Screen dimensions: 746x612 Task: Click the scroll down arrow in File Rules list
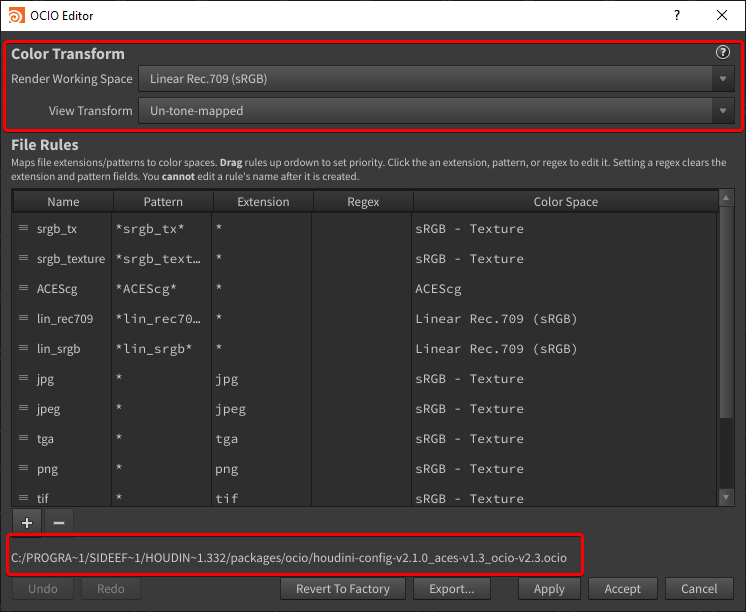click(726, 498)
